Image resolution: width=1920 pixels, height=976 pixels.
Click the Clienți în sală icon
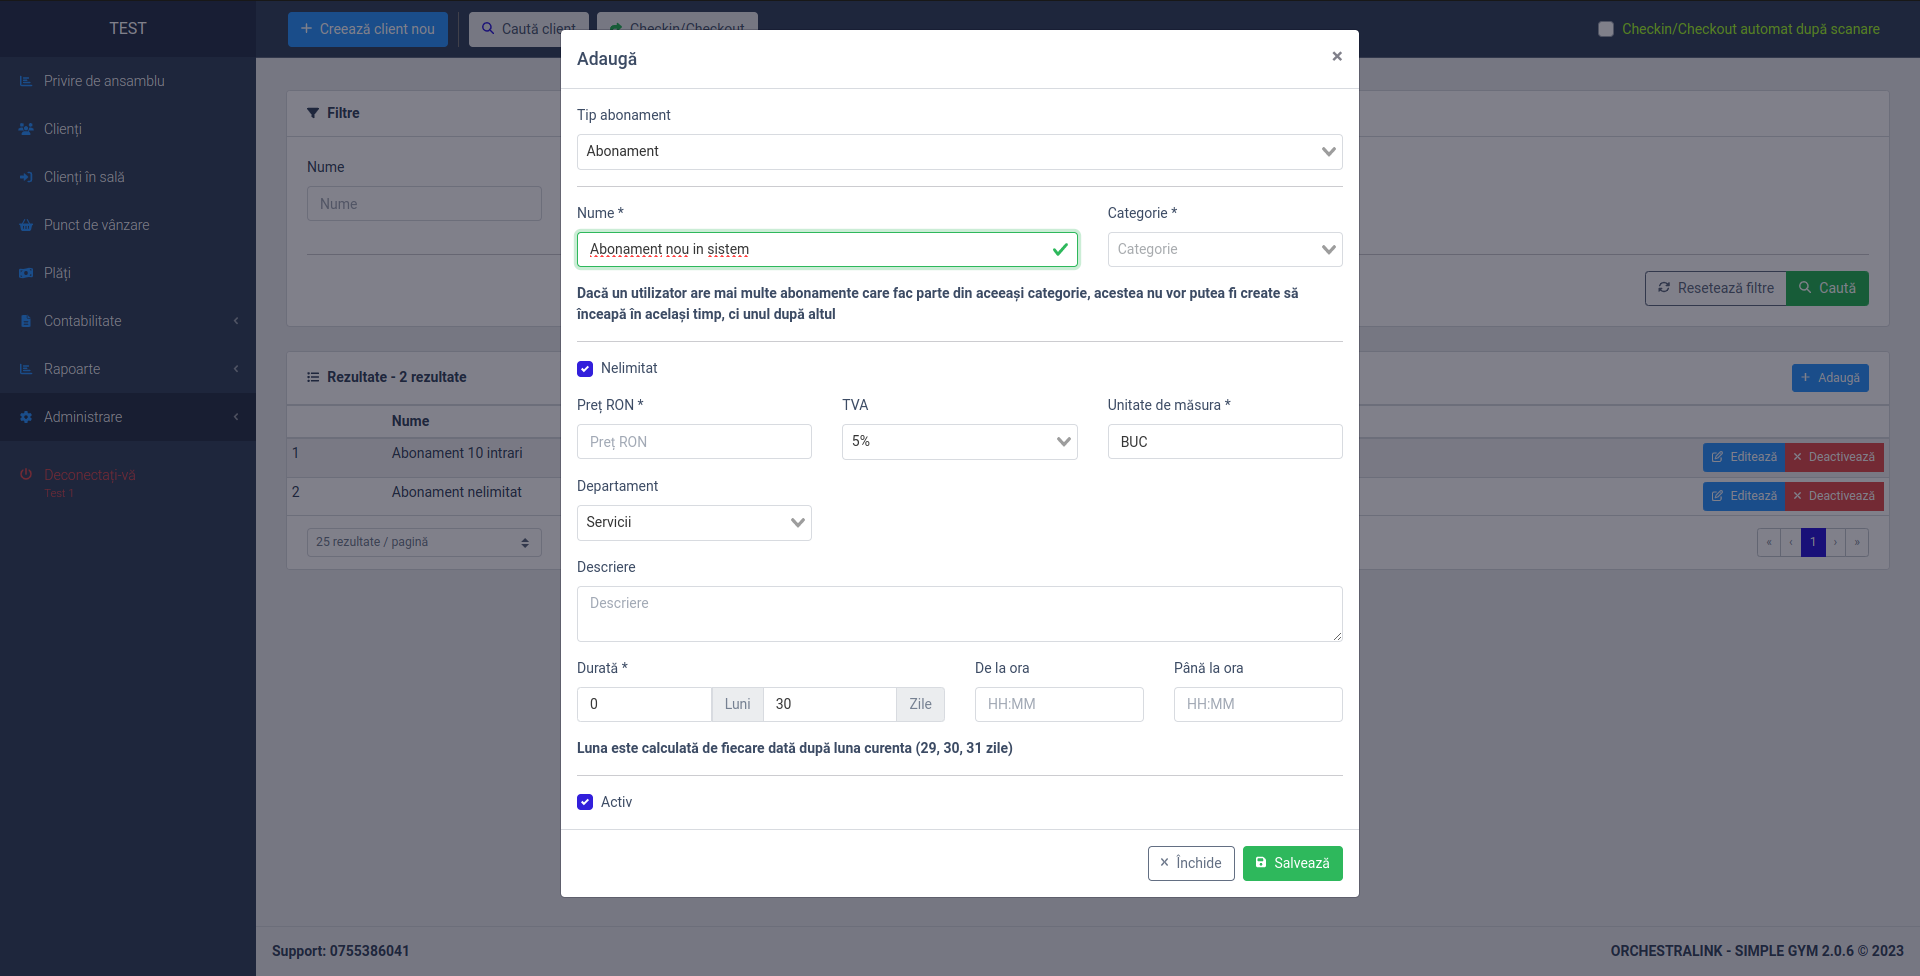coord(26,177)
